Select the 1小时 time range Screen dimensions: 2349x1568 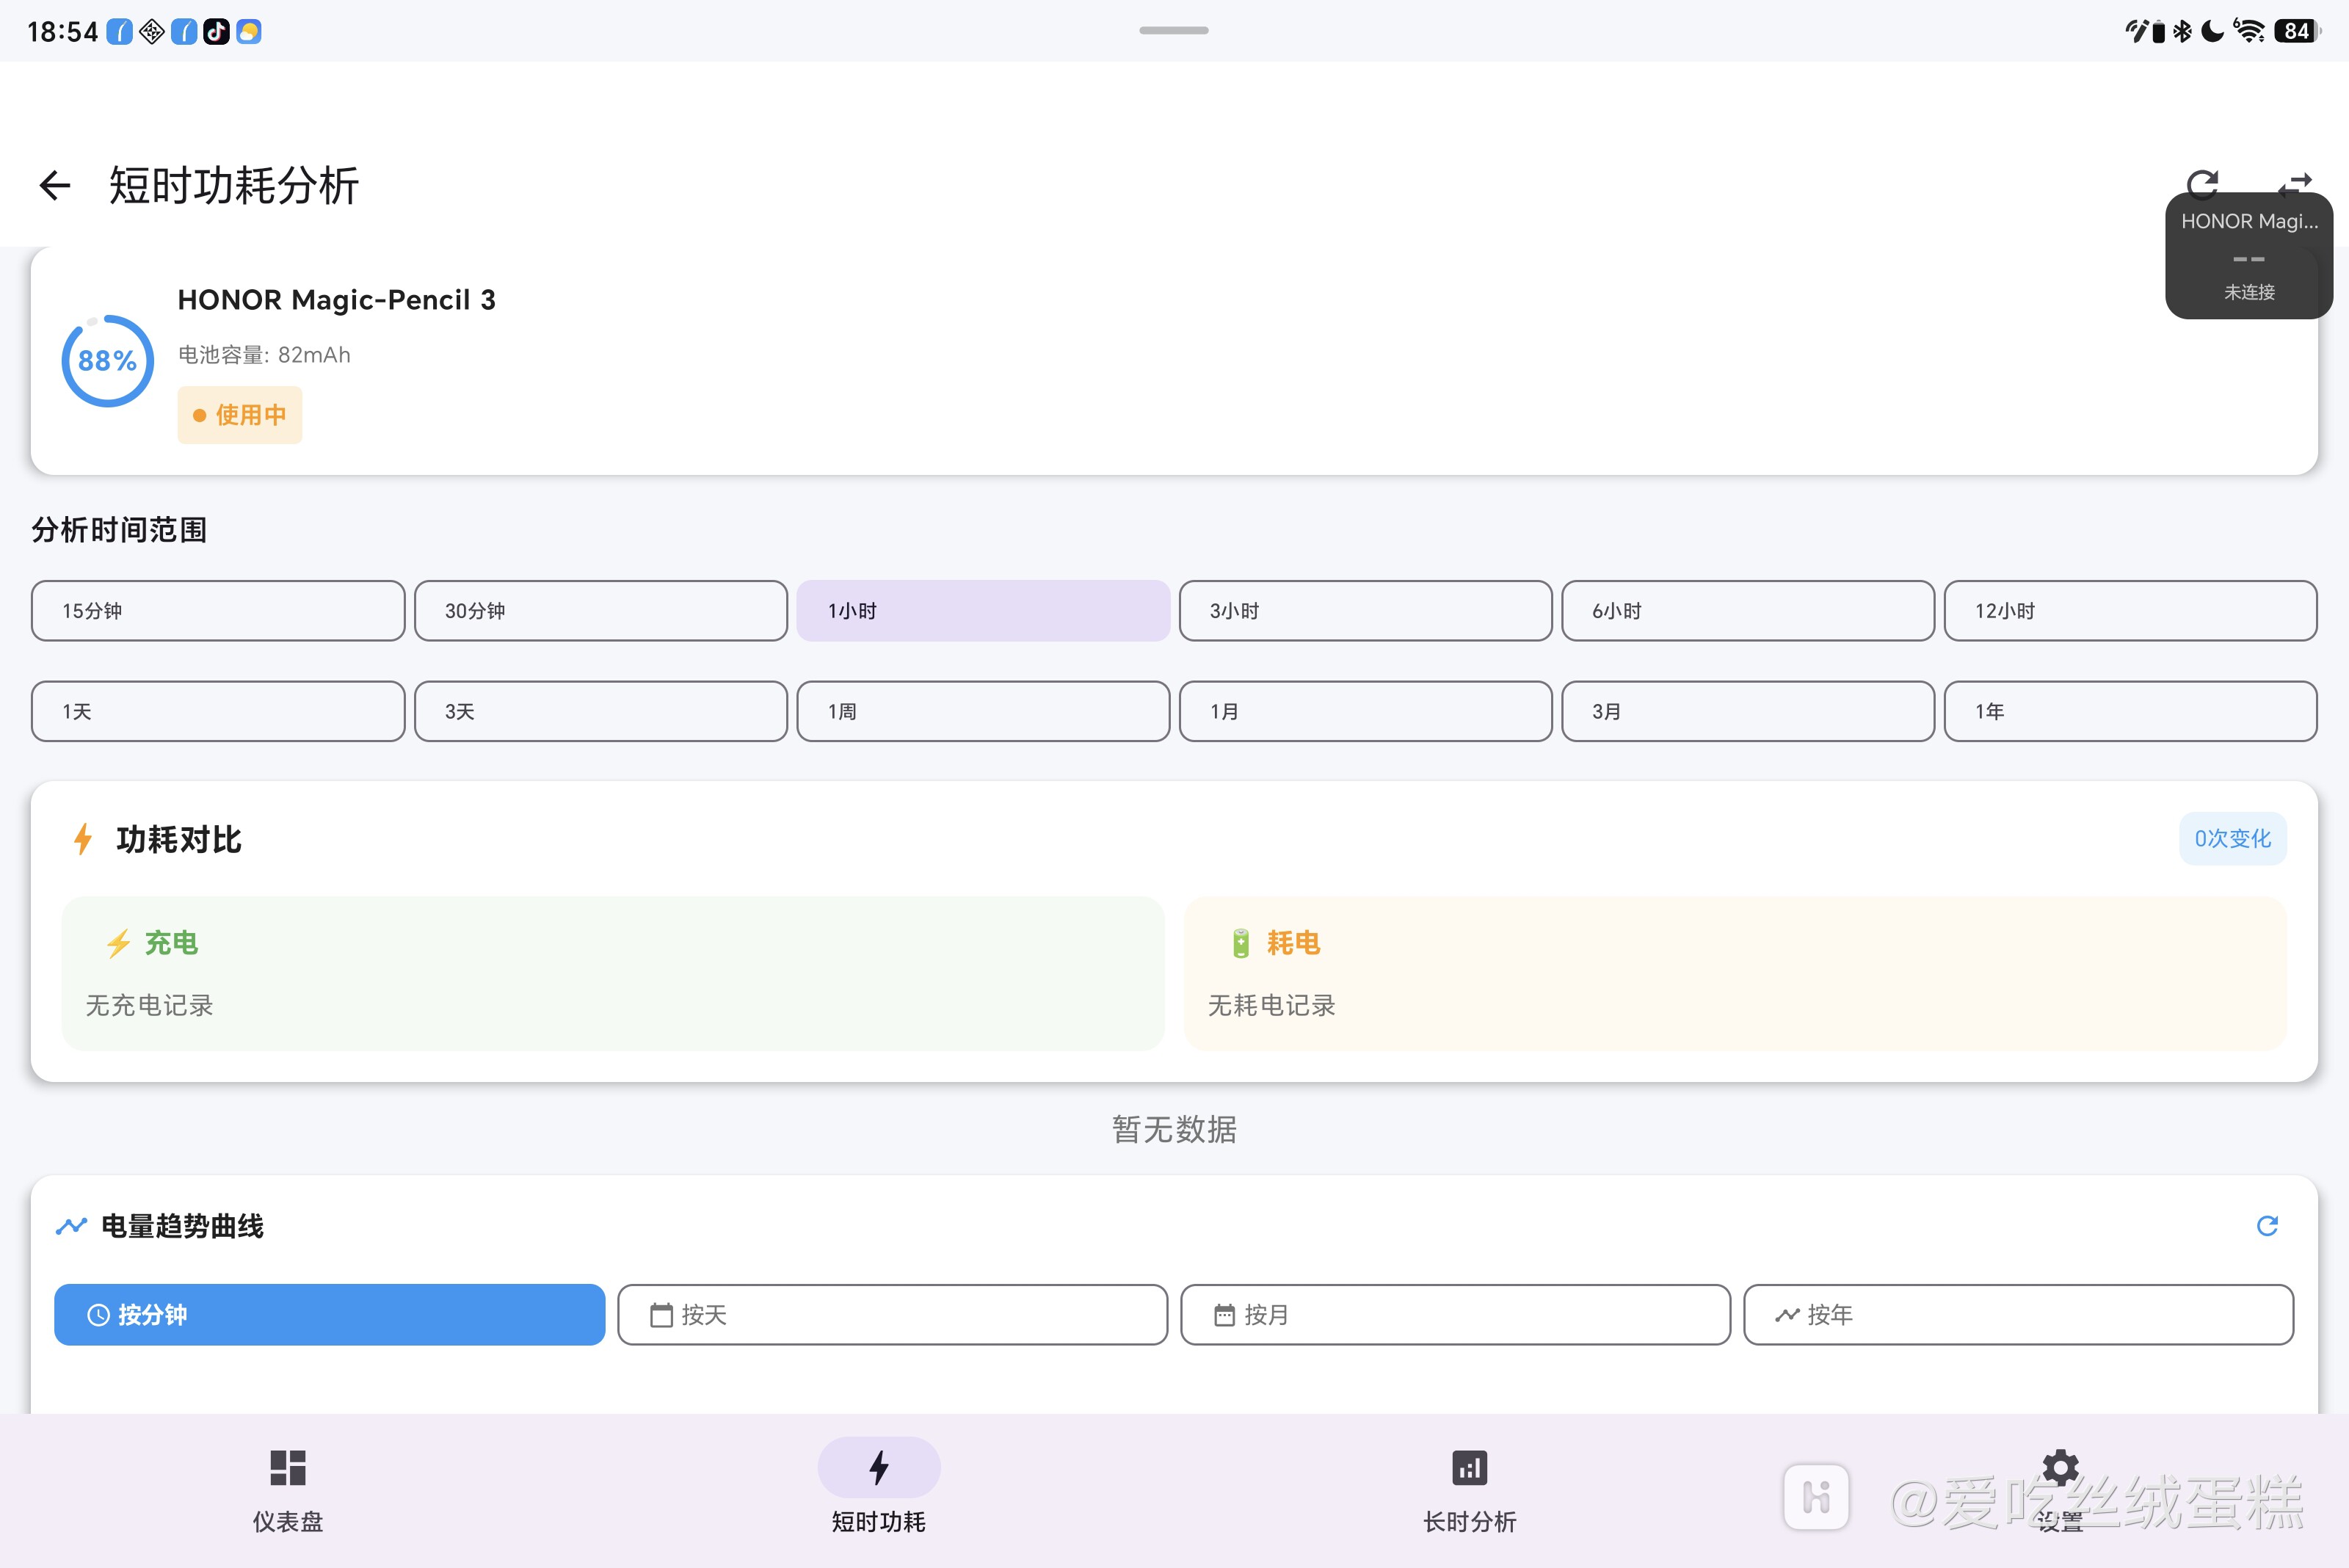point(983,611)
